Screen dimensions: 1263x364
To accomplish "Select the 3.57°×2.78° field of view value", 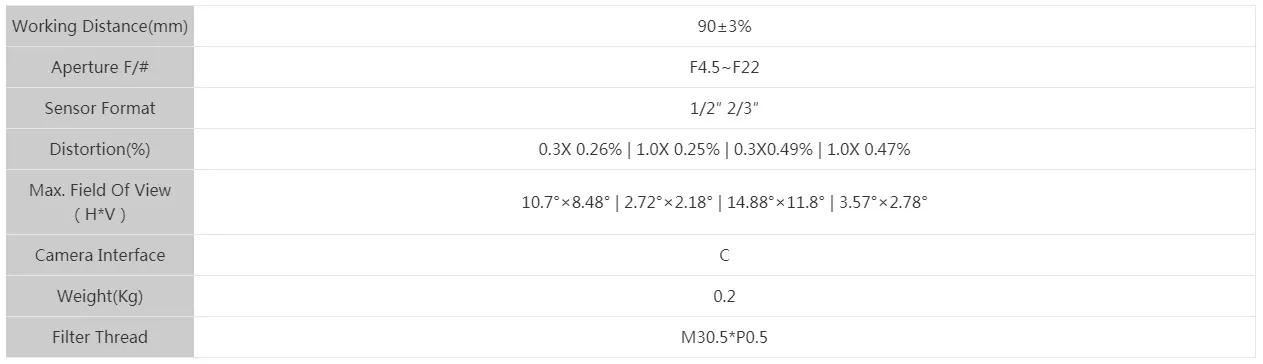I will tap(886, 202).
